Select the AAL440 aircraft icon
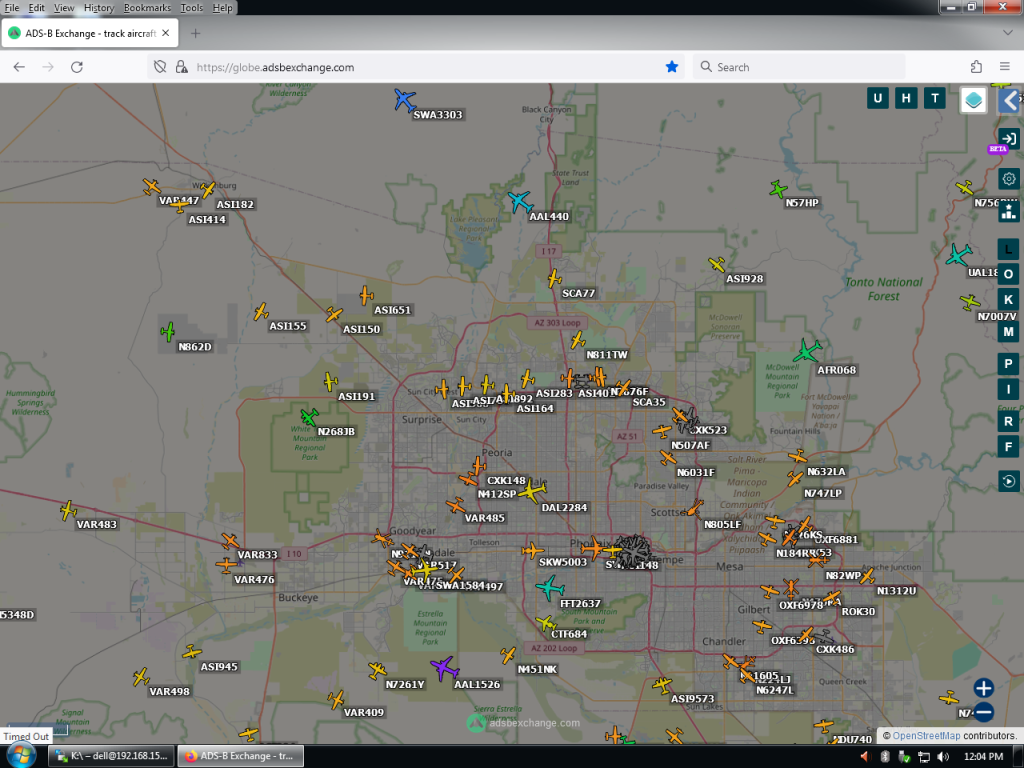The image size is (1024, 768). 520,202
